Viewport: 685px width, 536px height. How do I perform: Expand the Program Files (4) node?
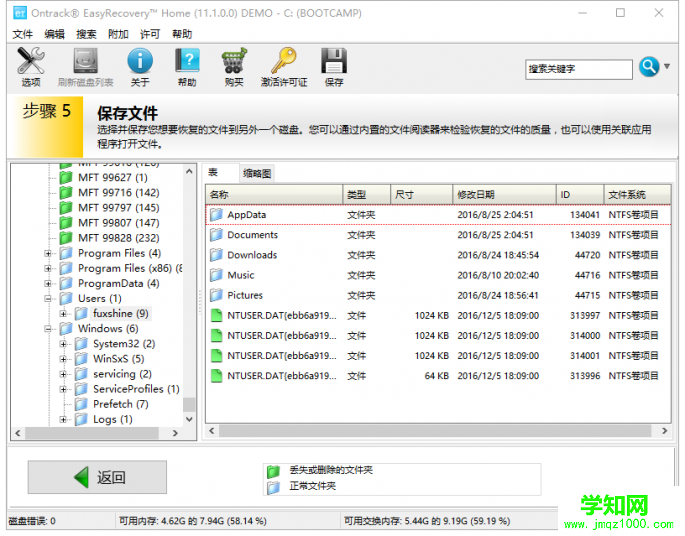[48, 253]
